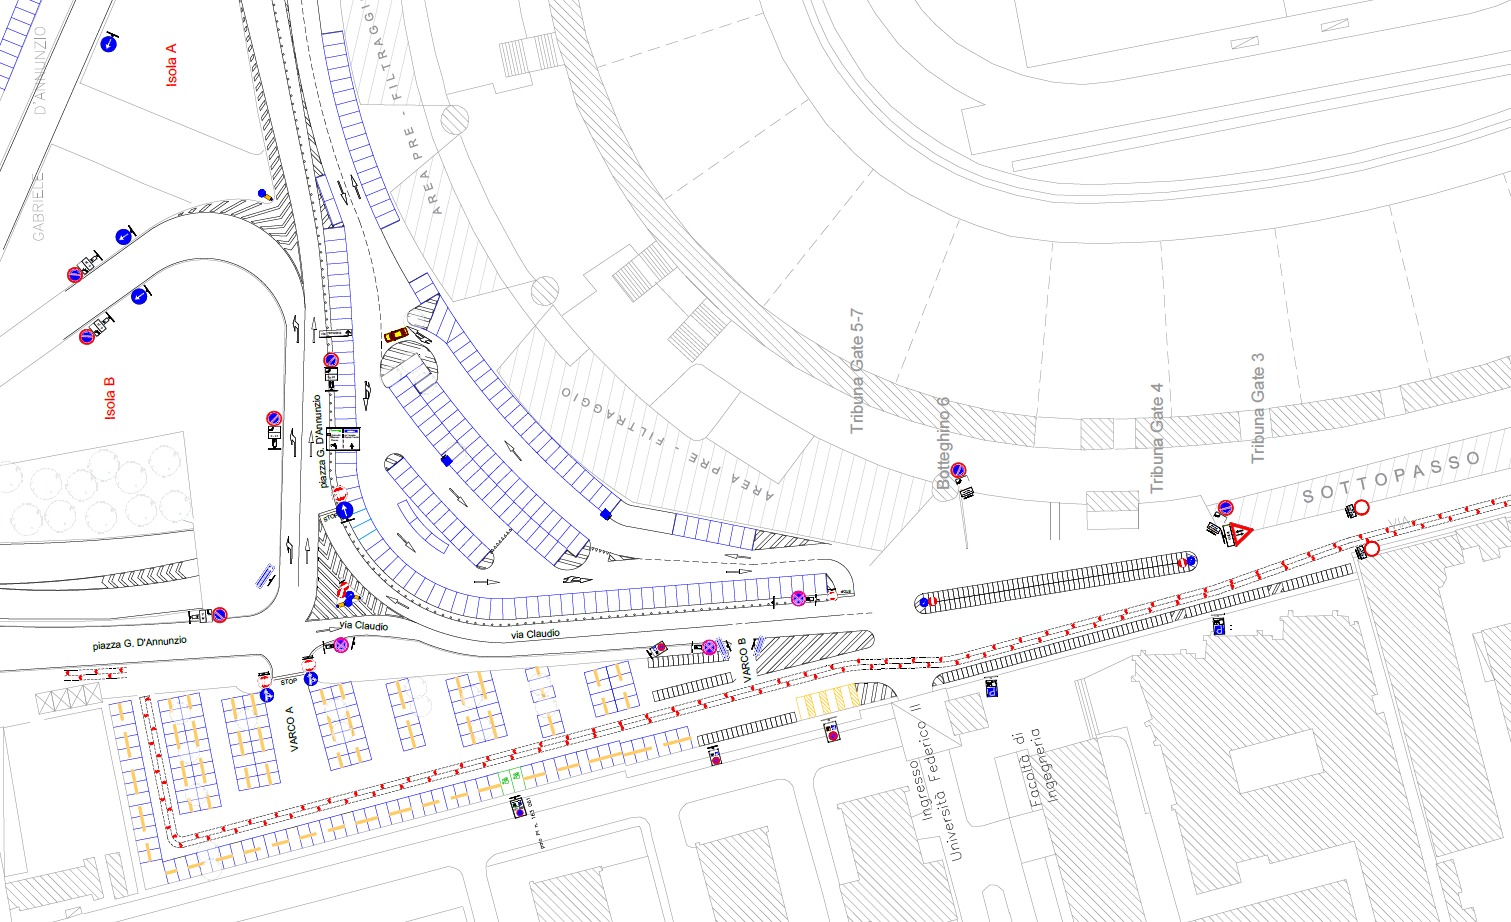Screen dimensions: 1511x922
Task: Click the red 'Isola B' label
Action: pyautogui.click(x=110, y=397)
